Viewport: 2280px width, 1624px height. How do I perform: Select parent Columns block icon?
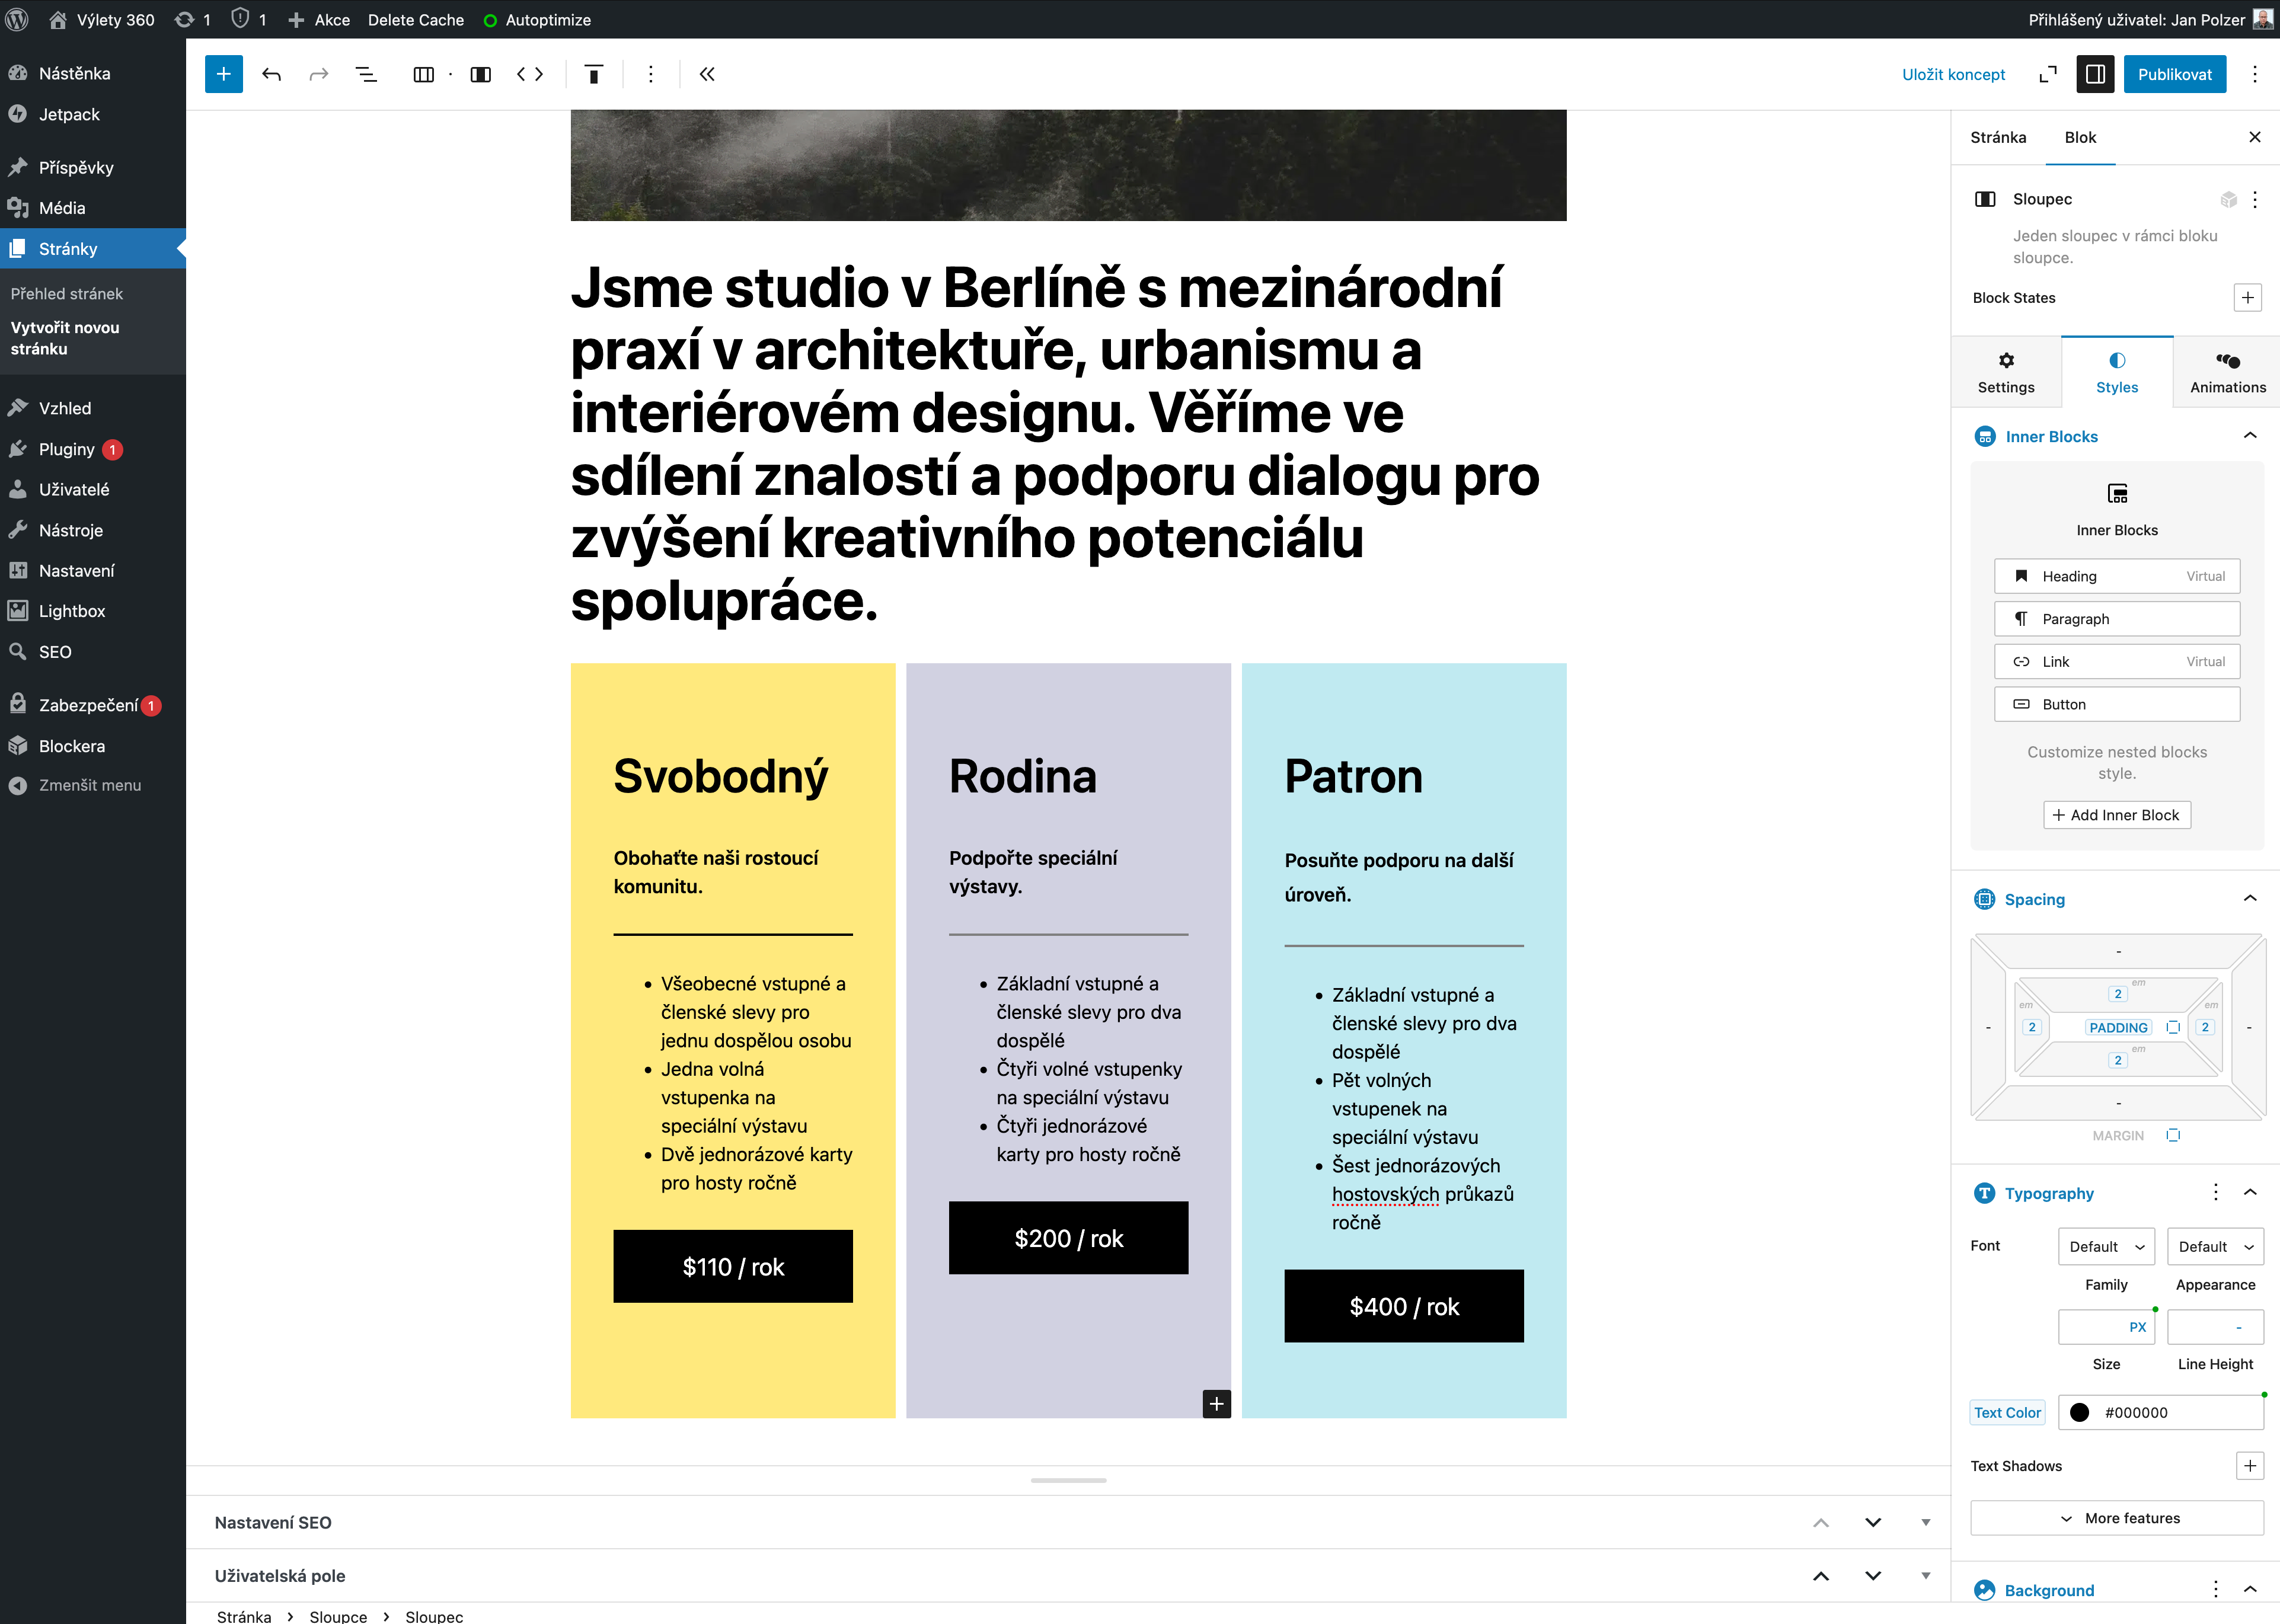click(423, 74)
